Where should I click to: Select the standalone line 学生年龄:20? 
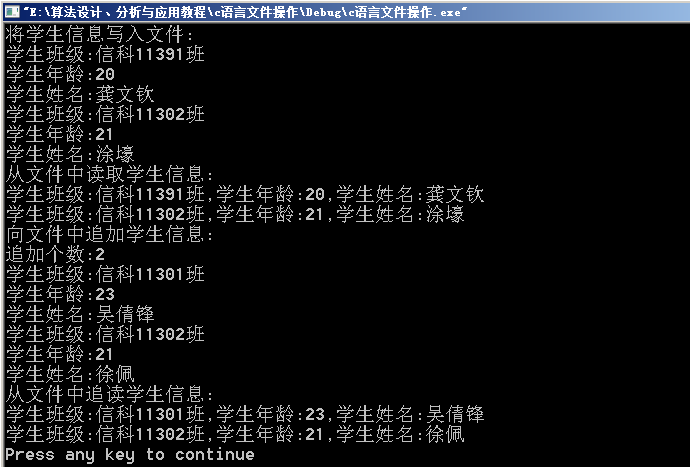coord(60,74)
